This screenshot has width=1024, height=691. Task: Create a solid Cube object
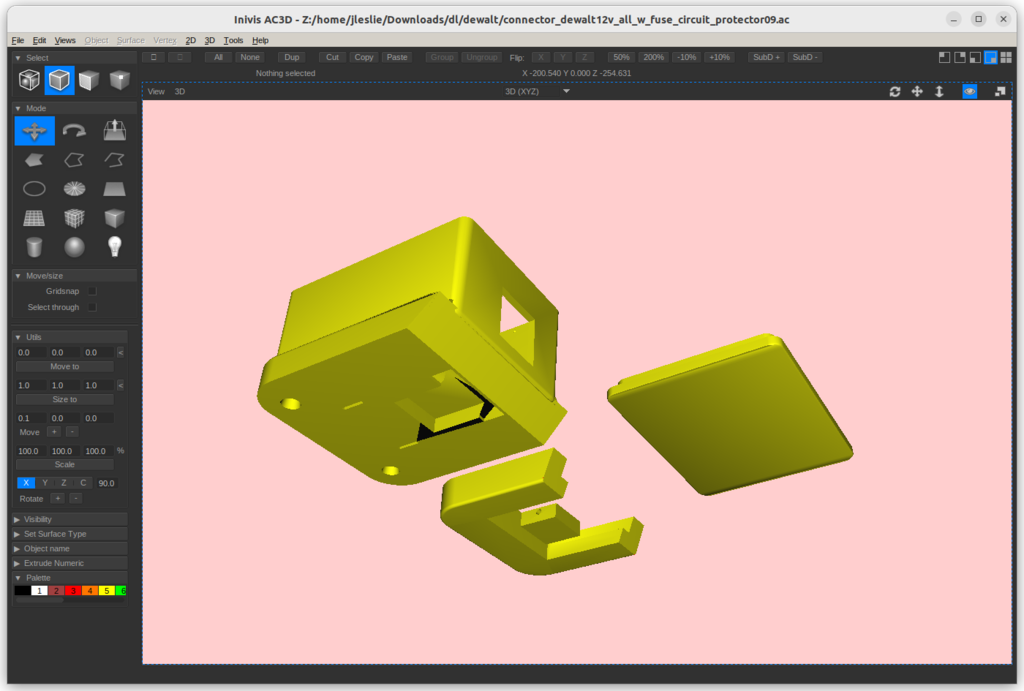coord(114,218)
